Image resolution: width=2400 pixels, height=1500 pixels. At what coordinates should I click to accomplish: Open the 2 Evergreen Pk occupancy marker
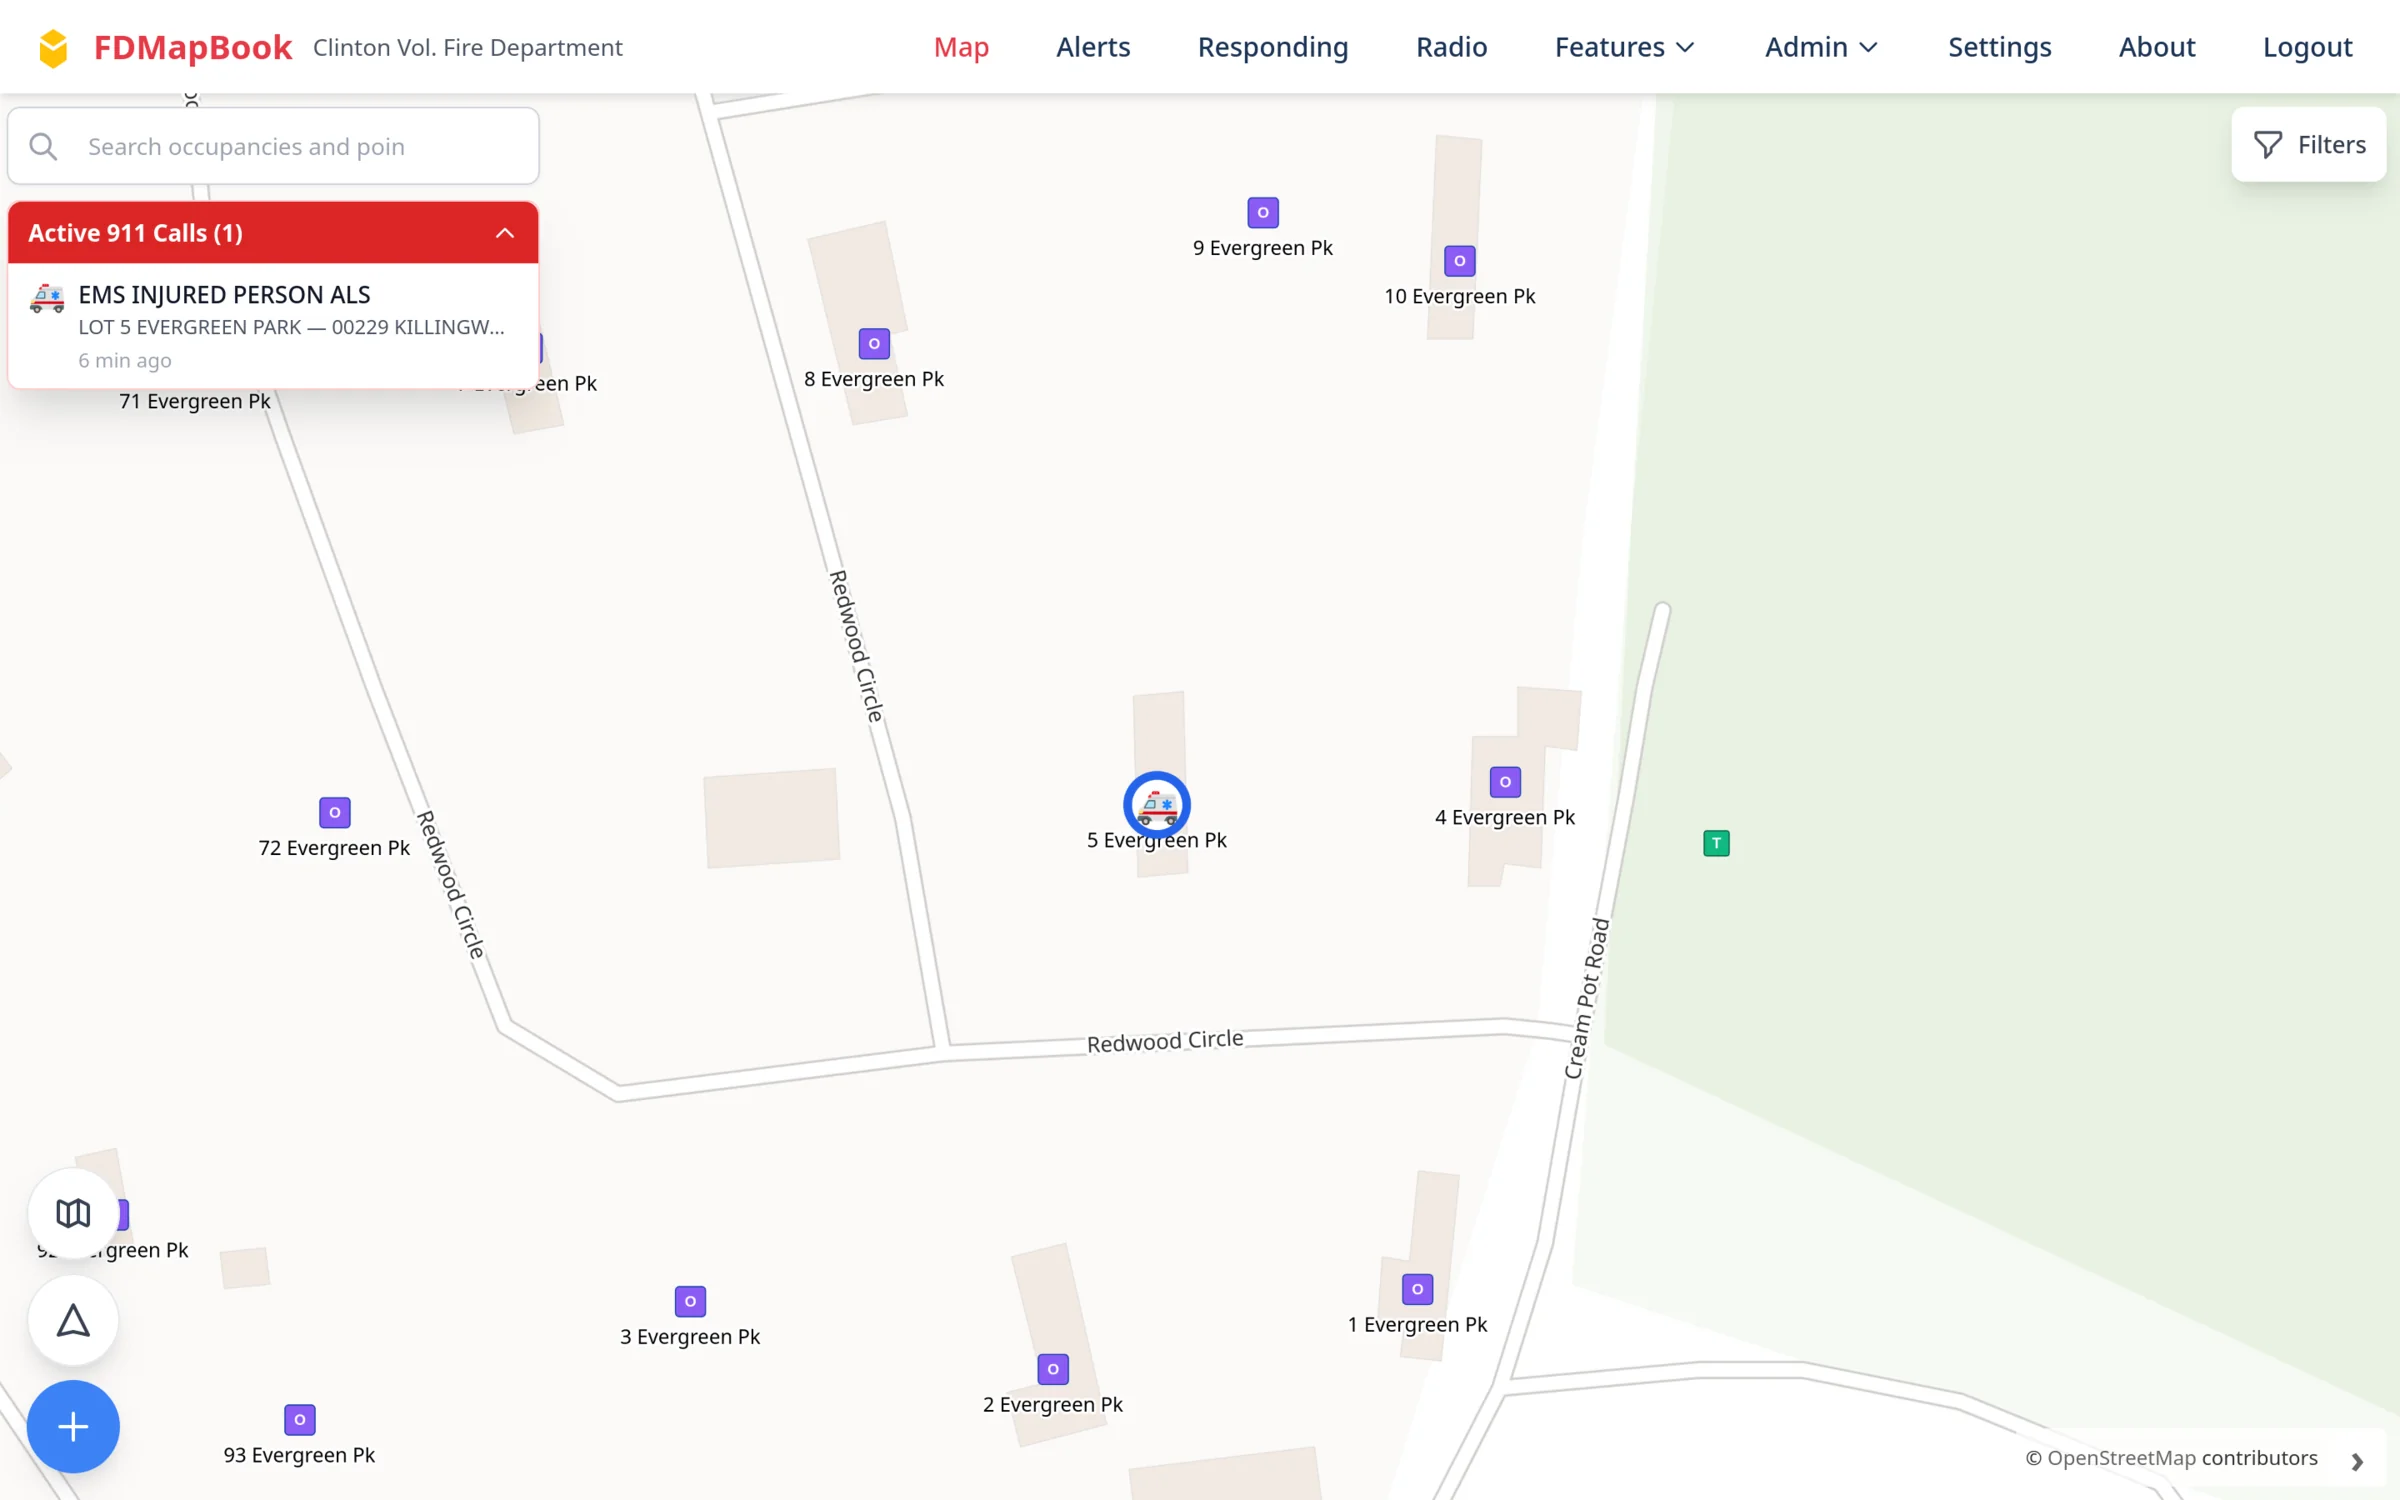1053,1369
